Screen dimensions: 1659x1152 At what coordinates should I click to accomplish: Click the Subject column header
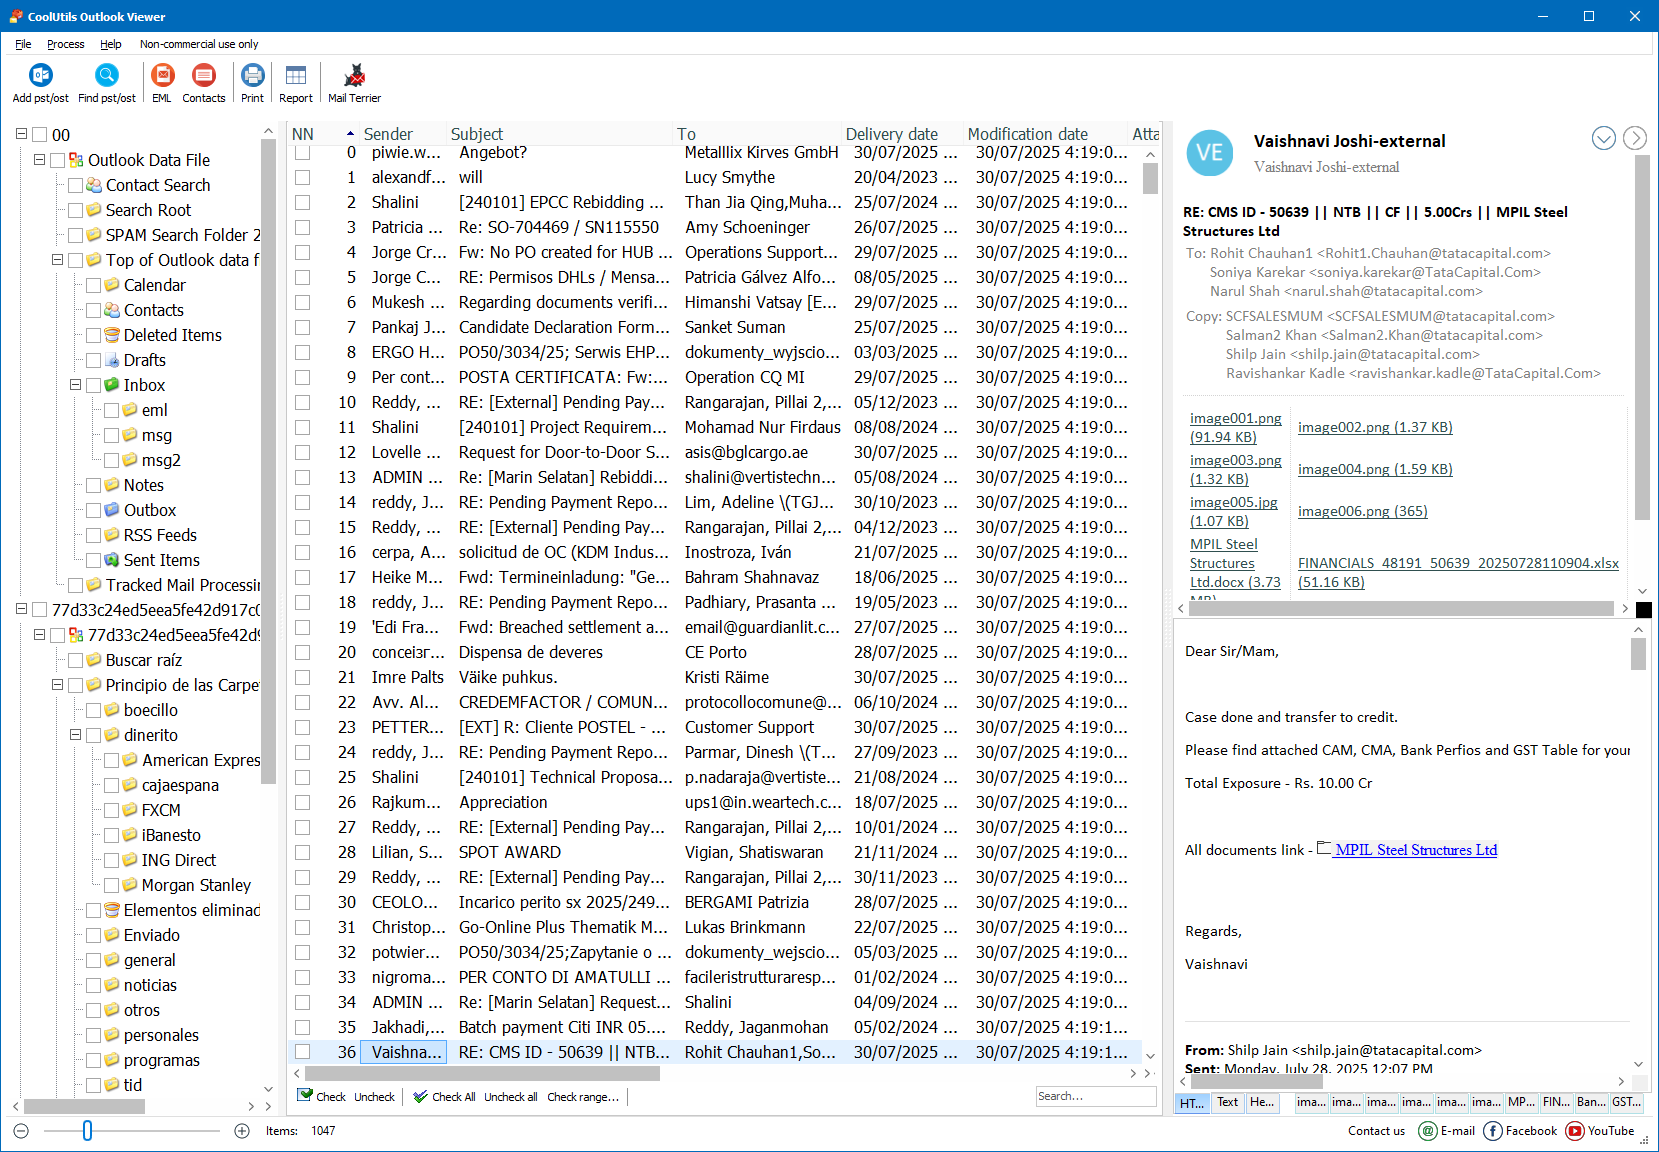coord(560,134)
